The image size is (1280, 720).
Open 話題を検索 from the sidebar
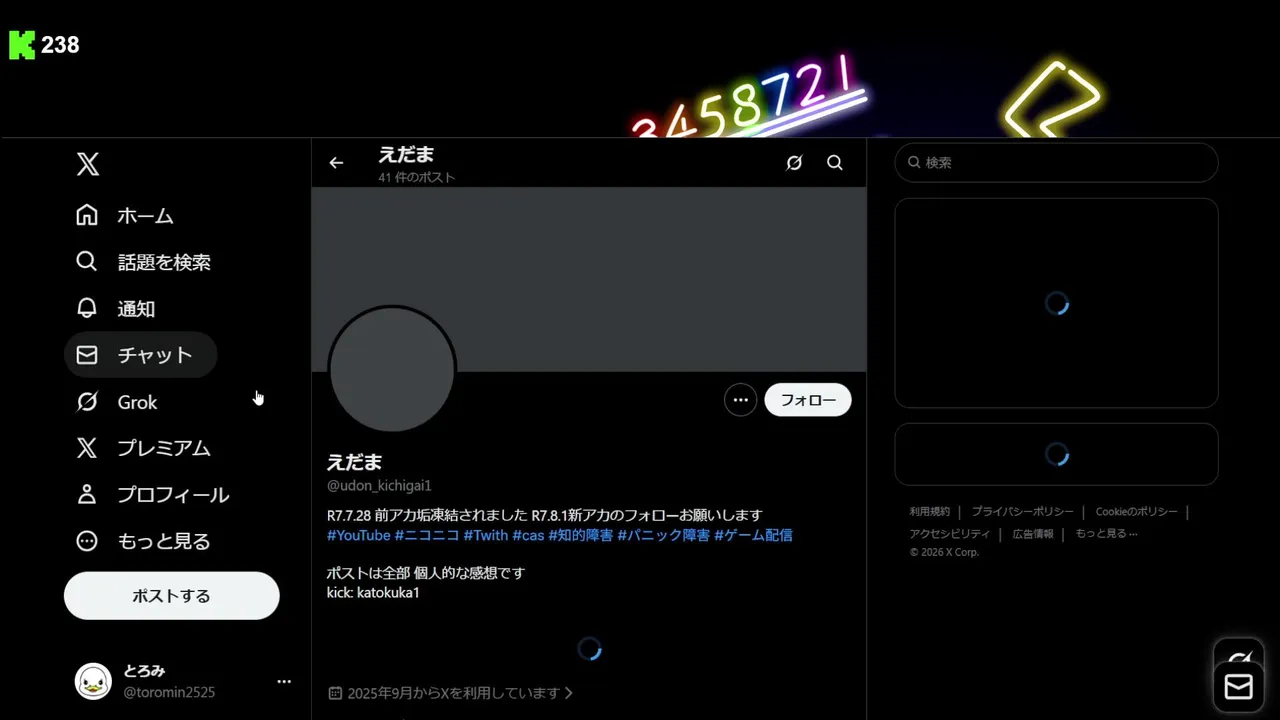click(x=144, y=262)
